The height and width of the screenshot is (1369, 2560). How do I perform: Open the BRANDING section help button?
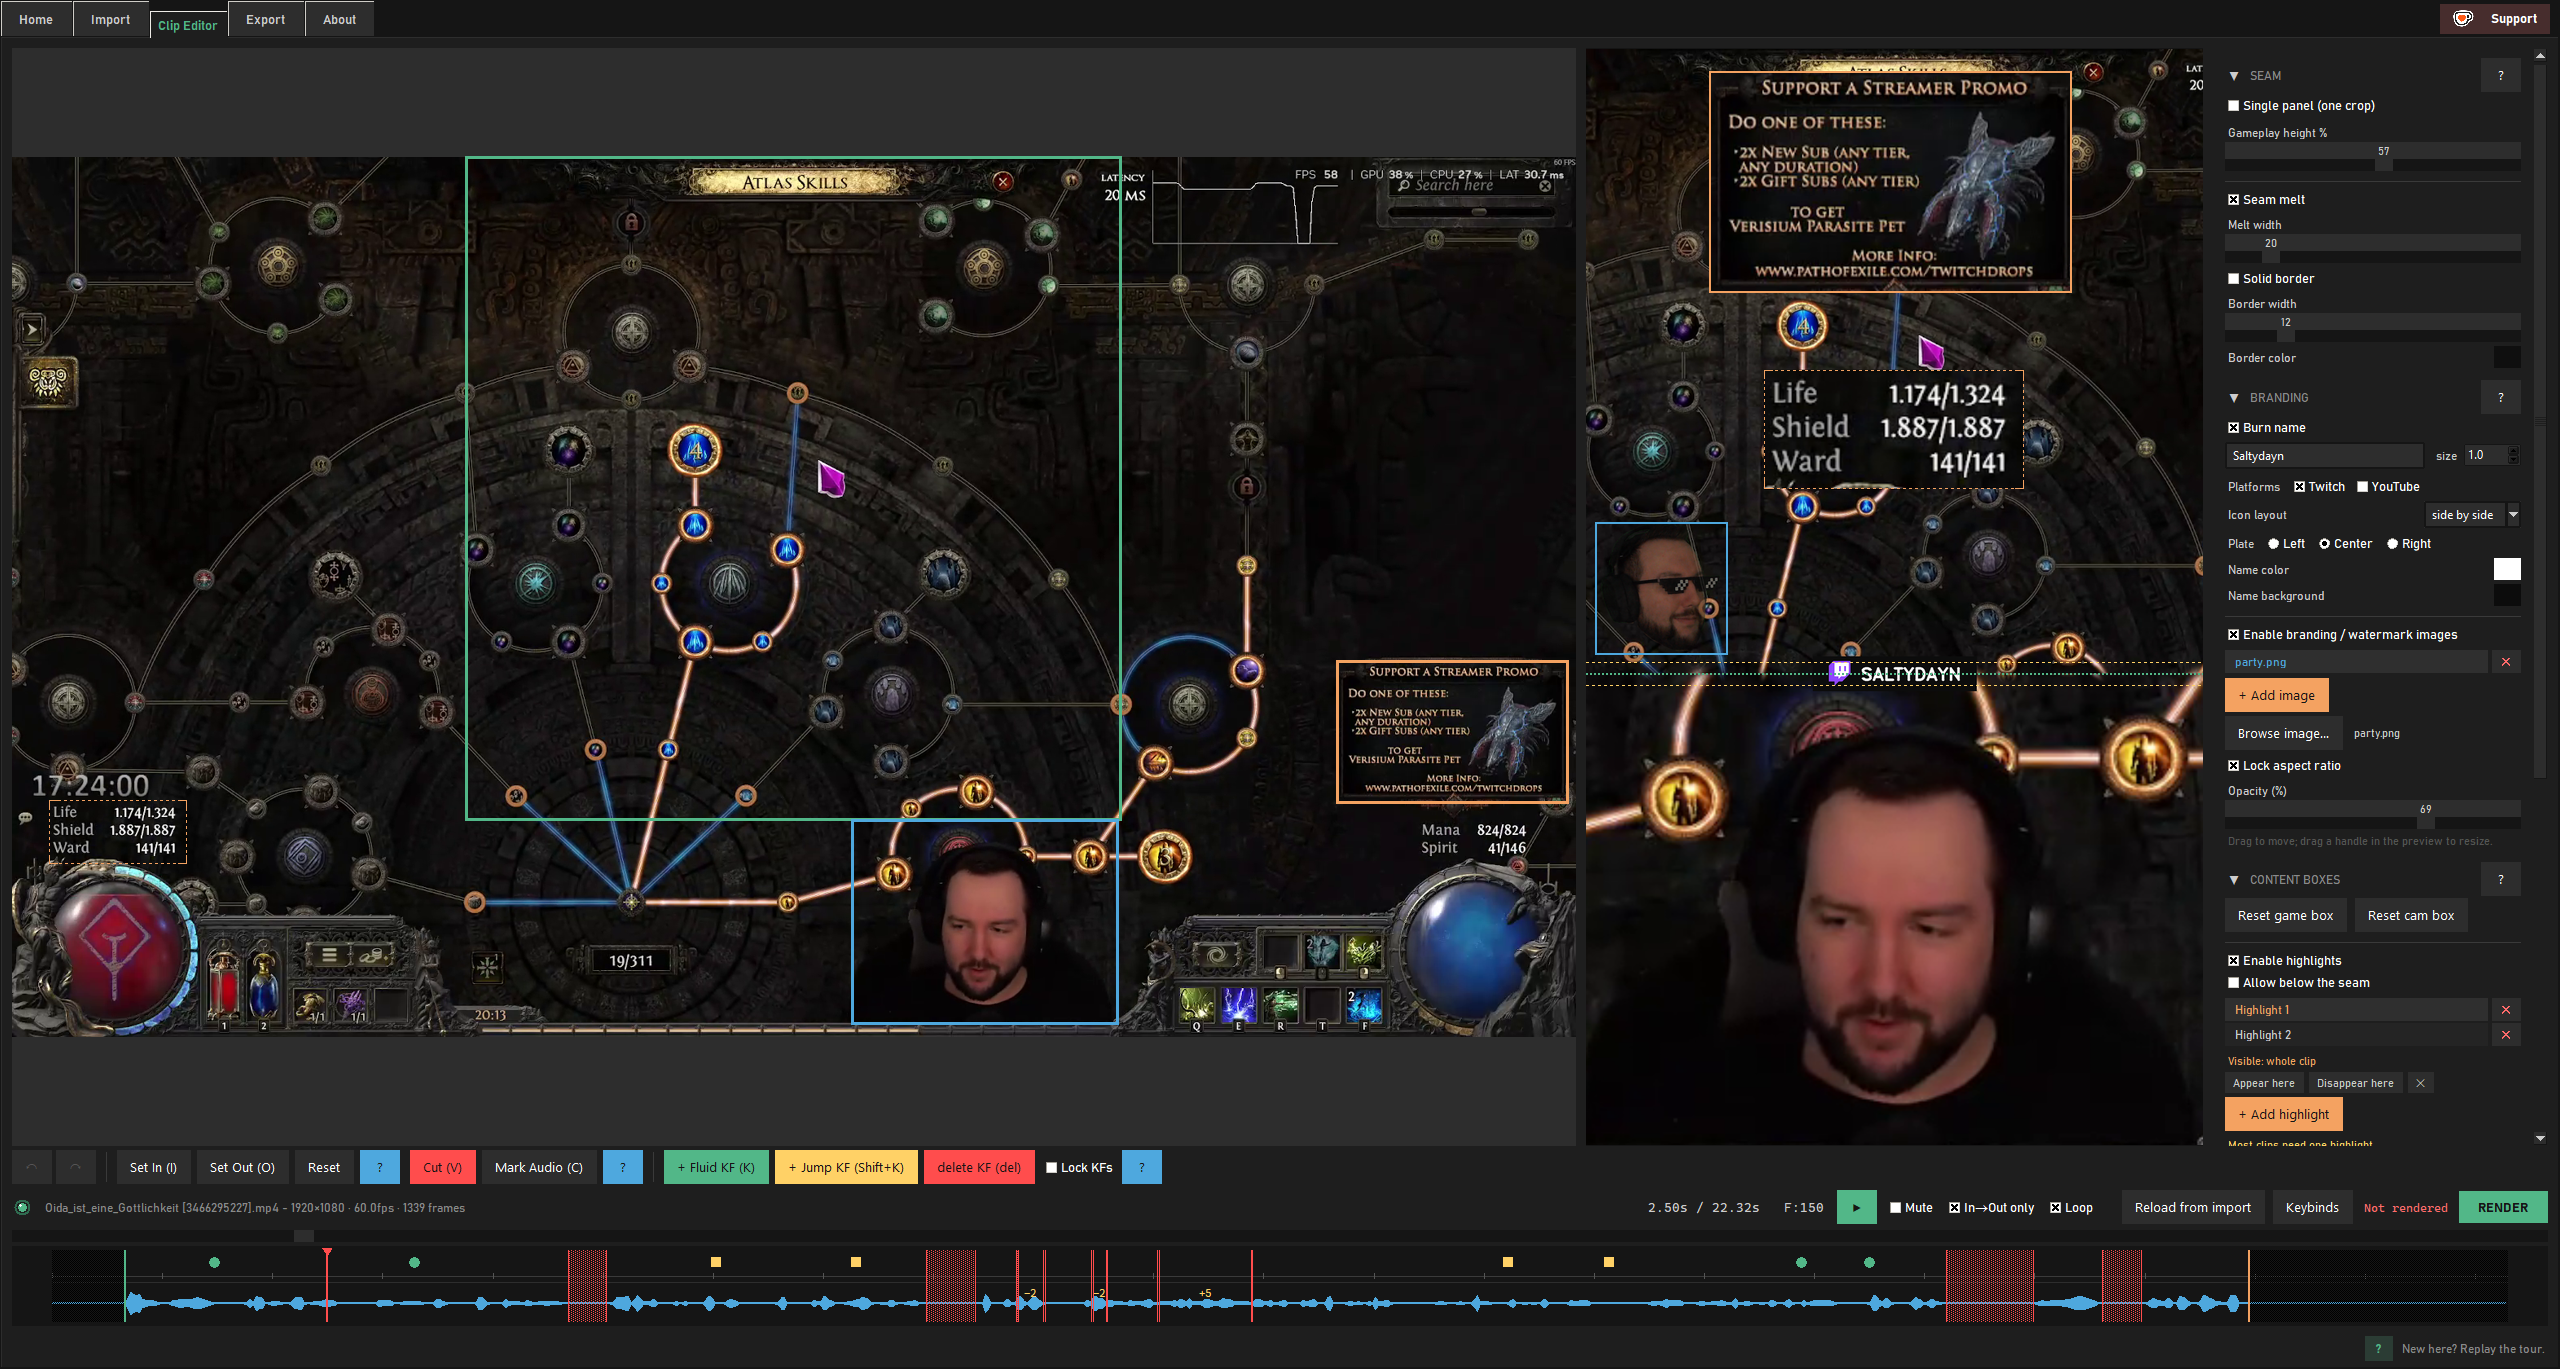[2500, 398]
